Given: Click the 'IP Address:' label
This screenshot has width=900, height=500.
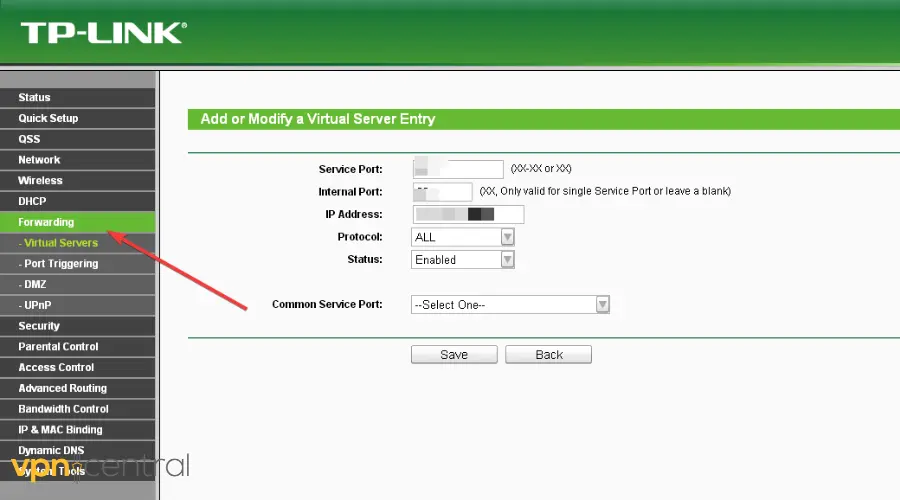Looking at the screenshot, I should [354, 214].
